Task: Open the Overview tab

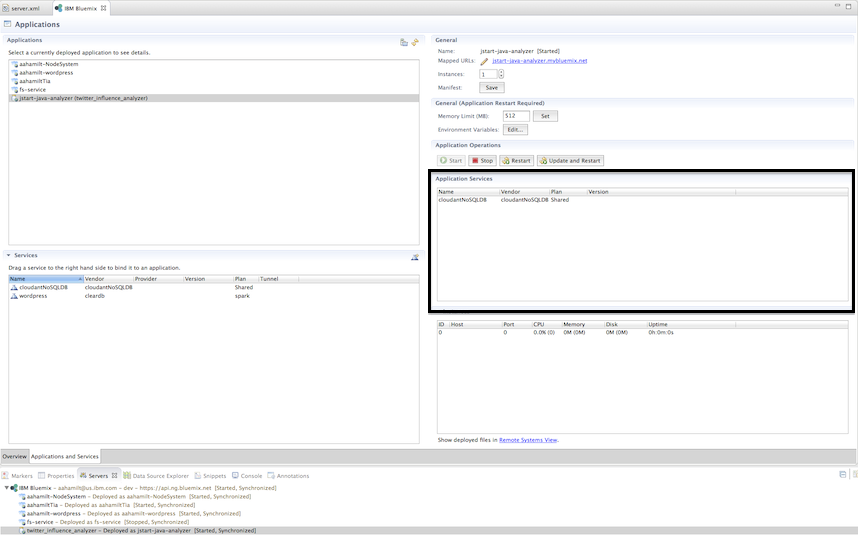Action: (14, 456)
